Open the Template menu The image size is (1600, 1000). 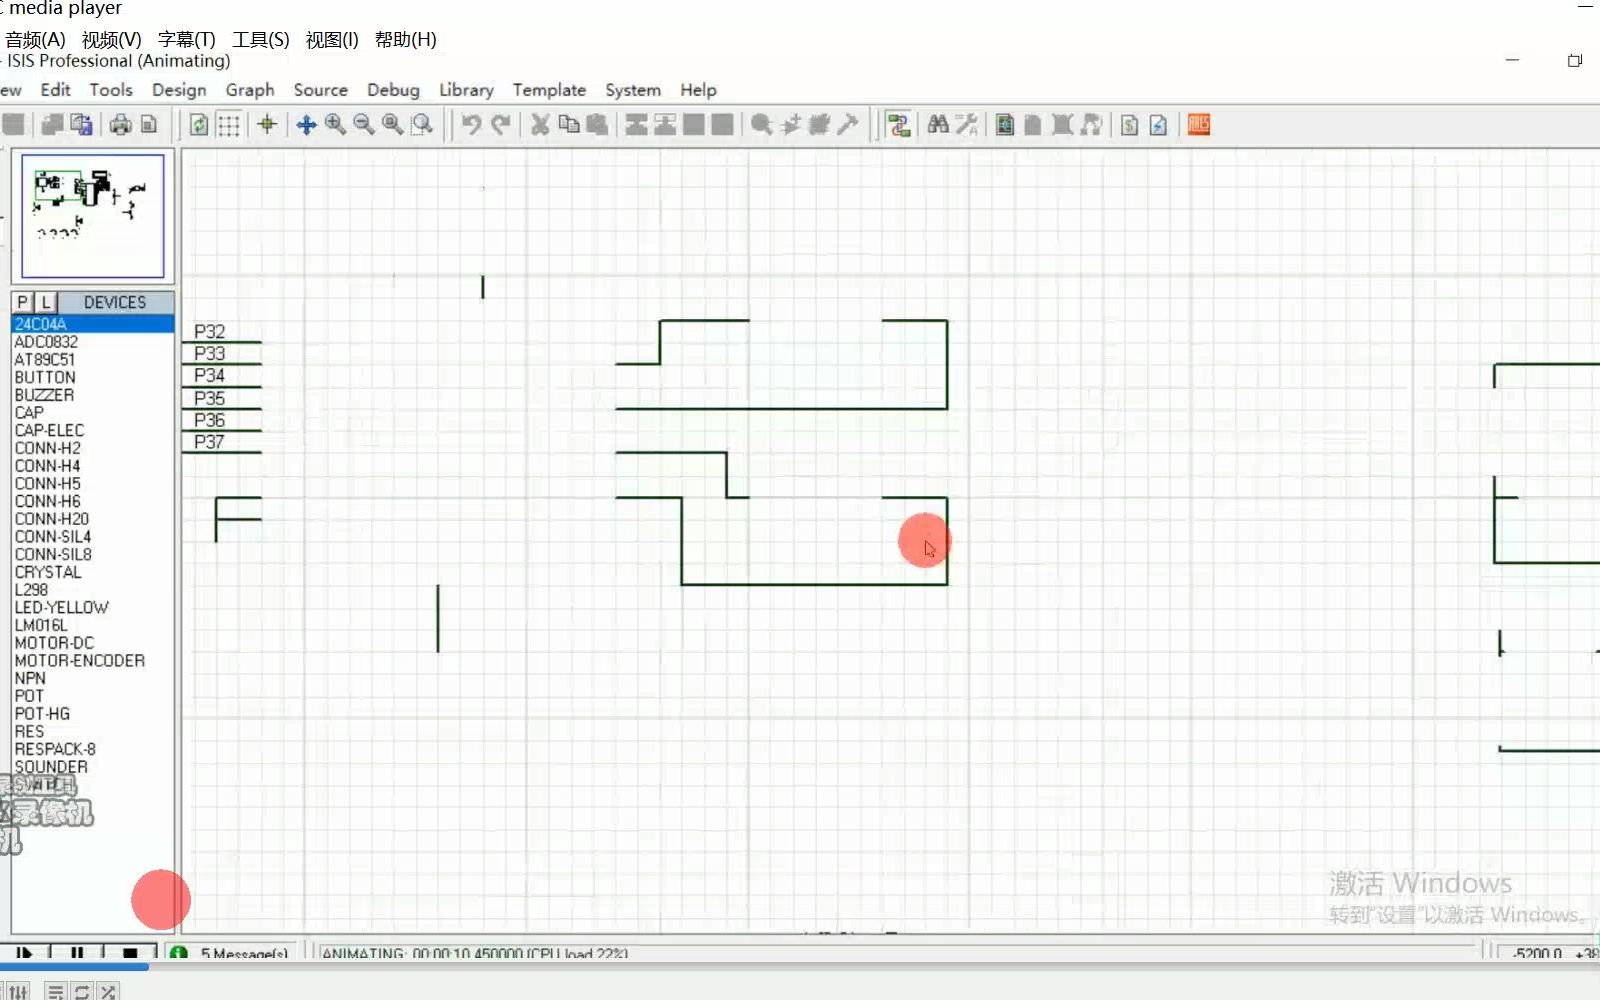tap(549, 90)
